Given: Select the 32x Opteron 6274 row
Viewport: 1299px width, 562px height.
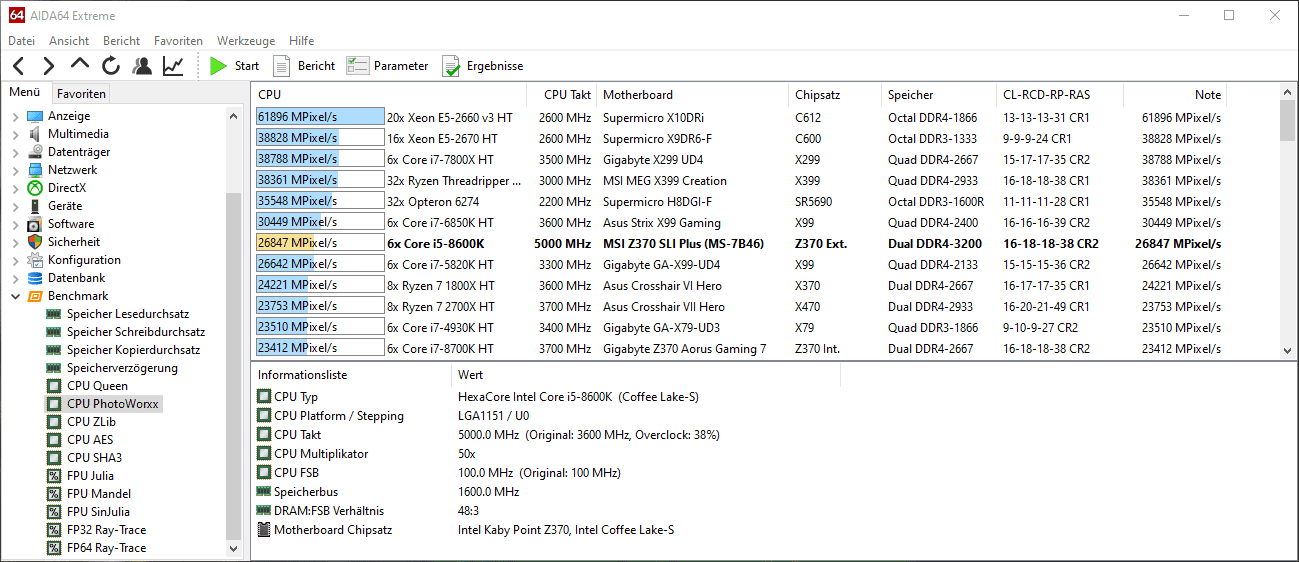Looking at the screenshot, I should (x=765, y=202).
